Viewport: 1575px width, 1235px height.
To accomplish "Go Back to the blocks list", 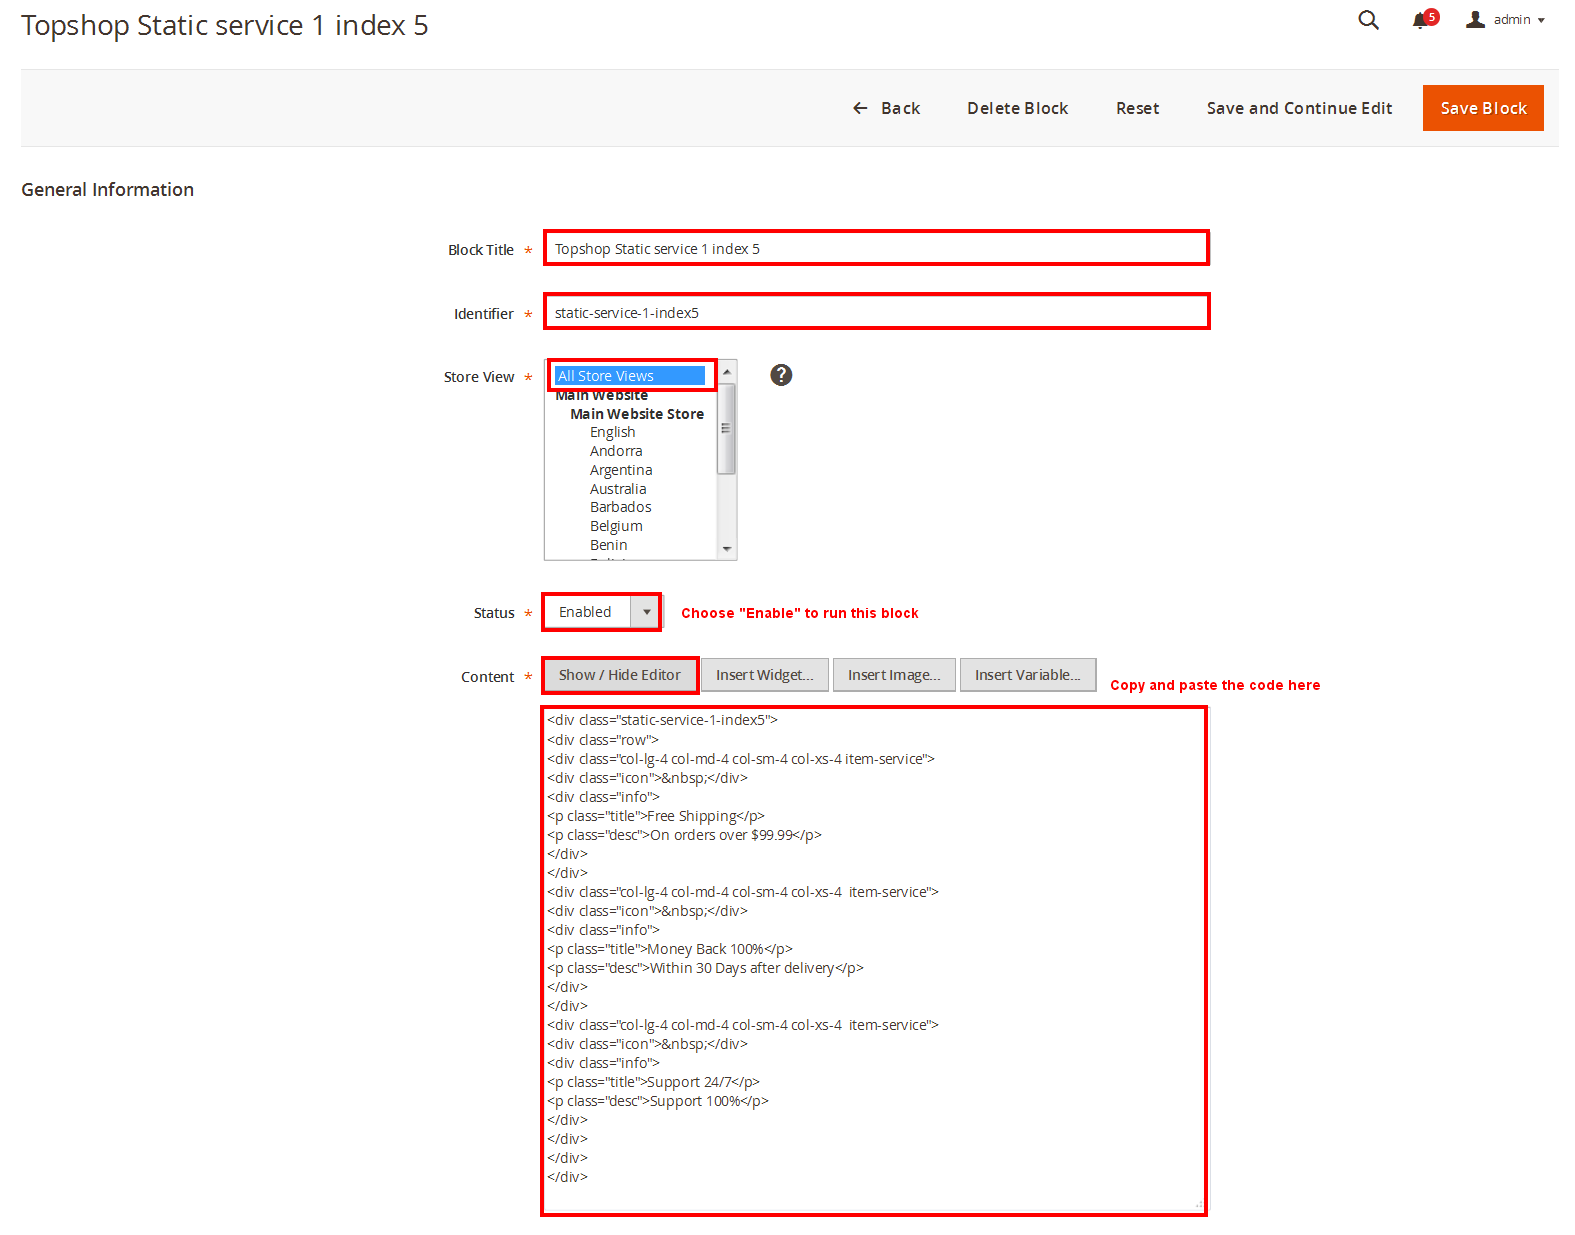I will [886, 108].
